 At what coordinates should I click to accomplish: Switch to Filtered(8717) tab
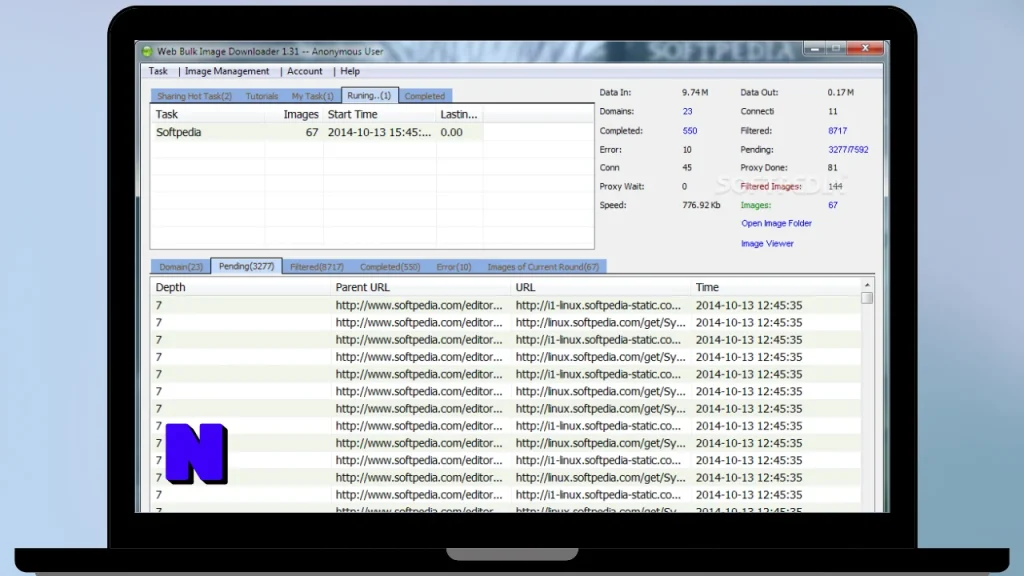[317, 267]
